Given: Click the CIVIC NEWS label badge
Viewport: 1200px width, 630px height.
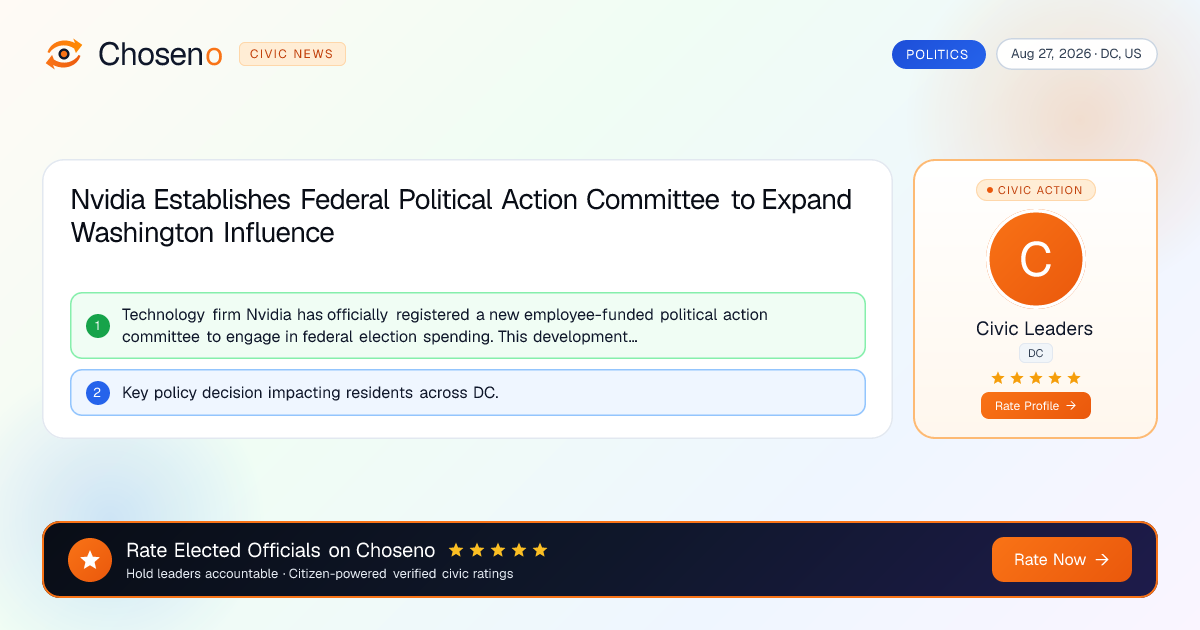Looking at the screenshot, I should click(x=292, y=54).
